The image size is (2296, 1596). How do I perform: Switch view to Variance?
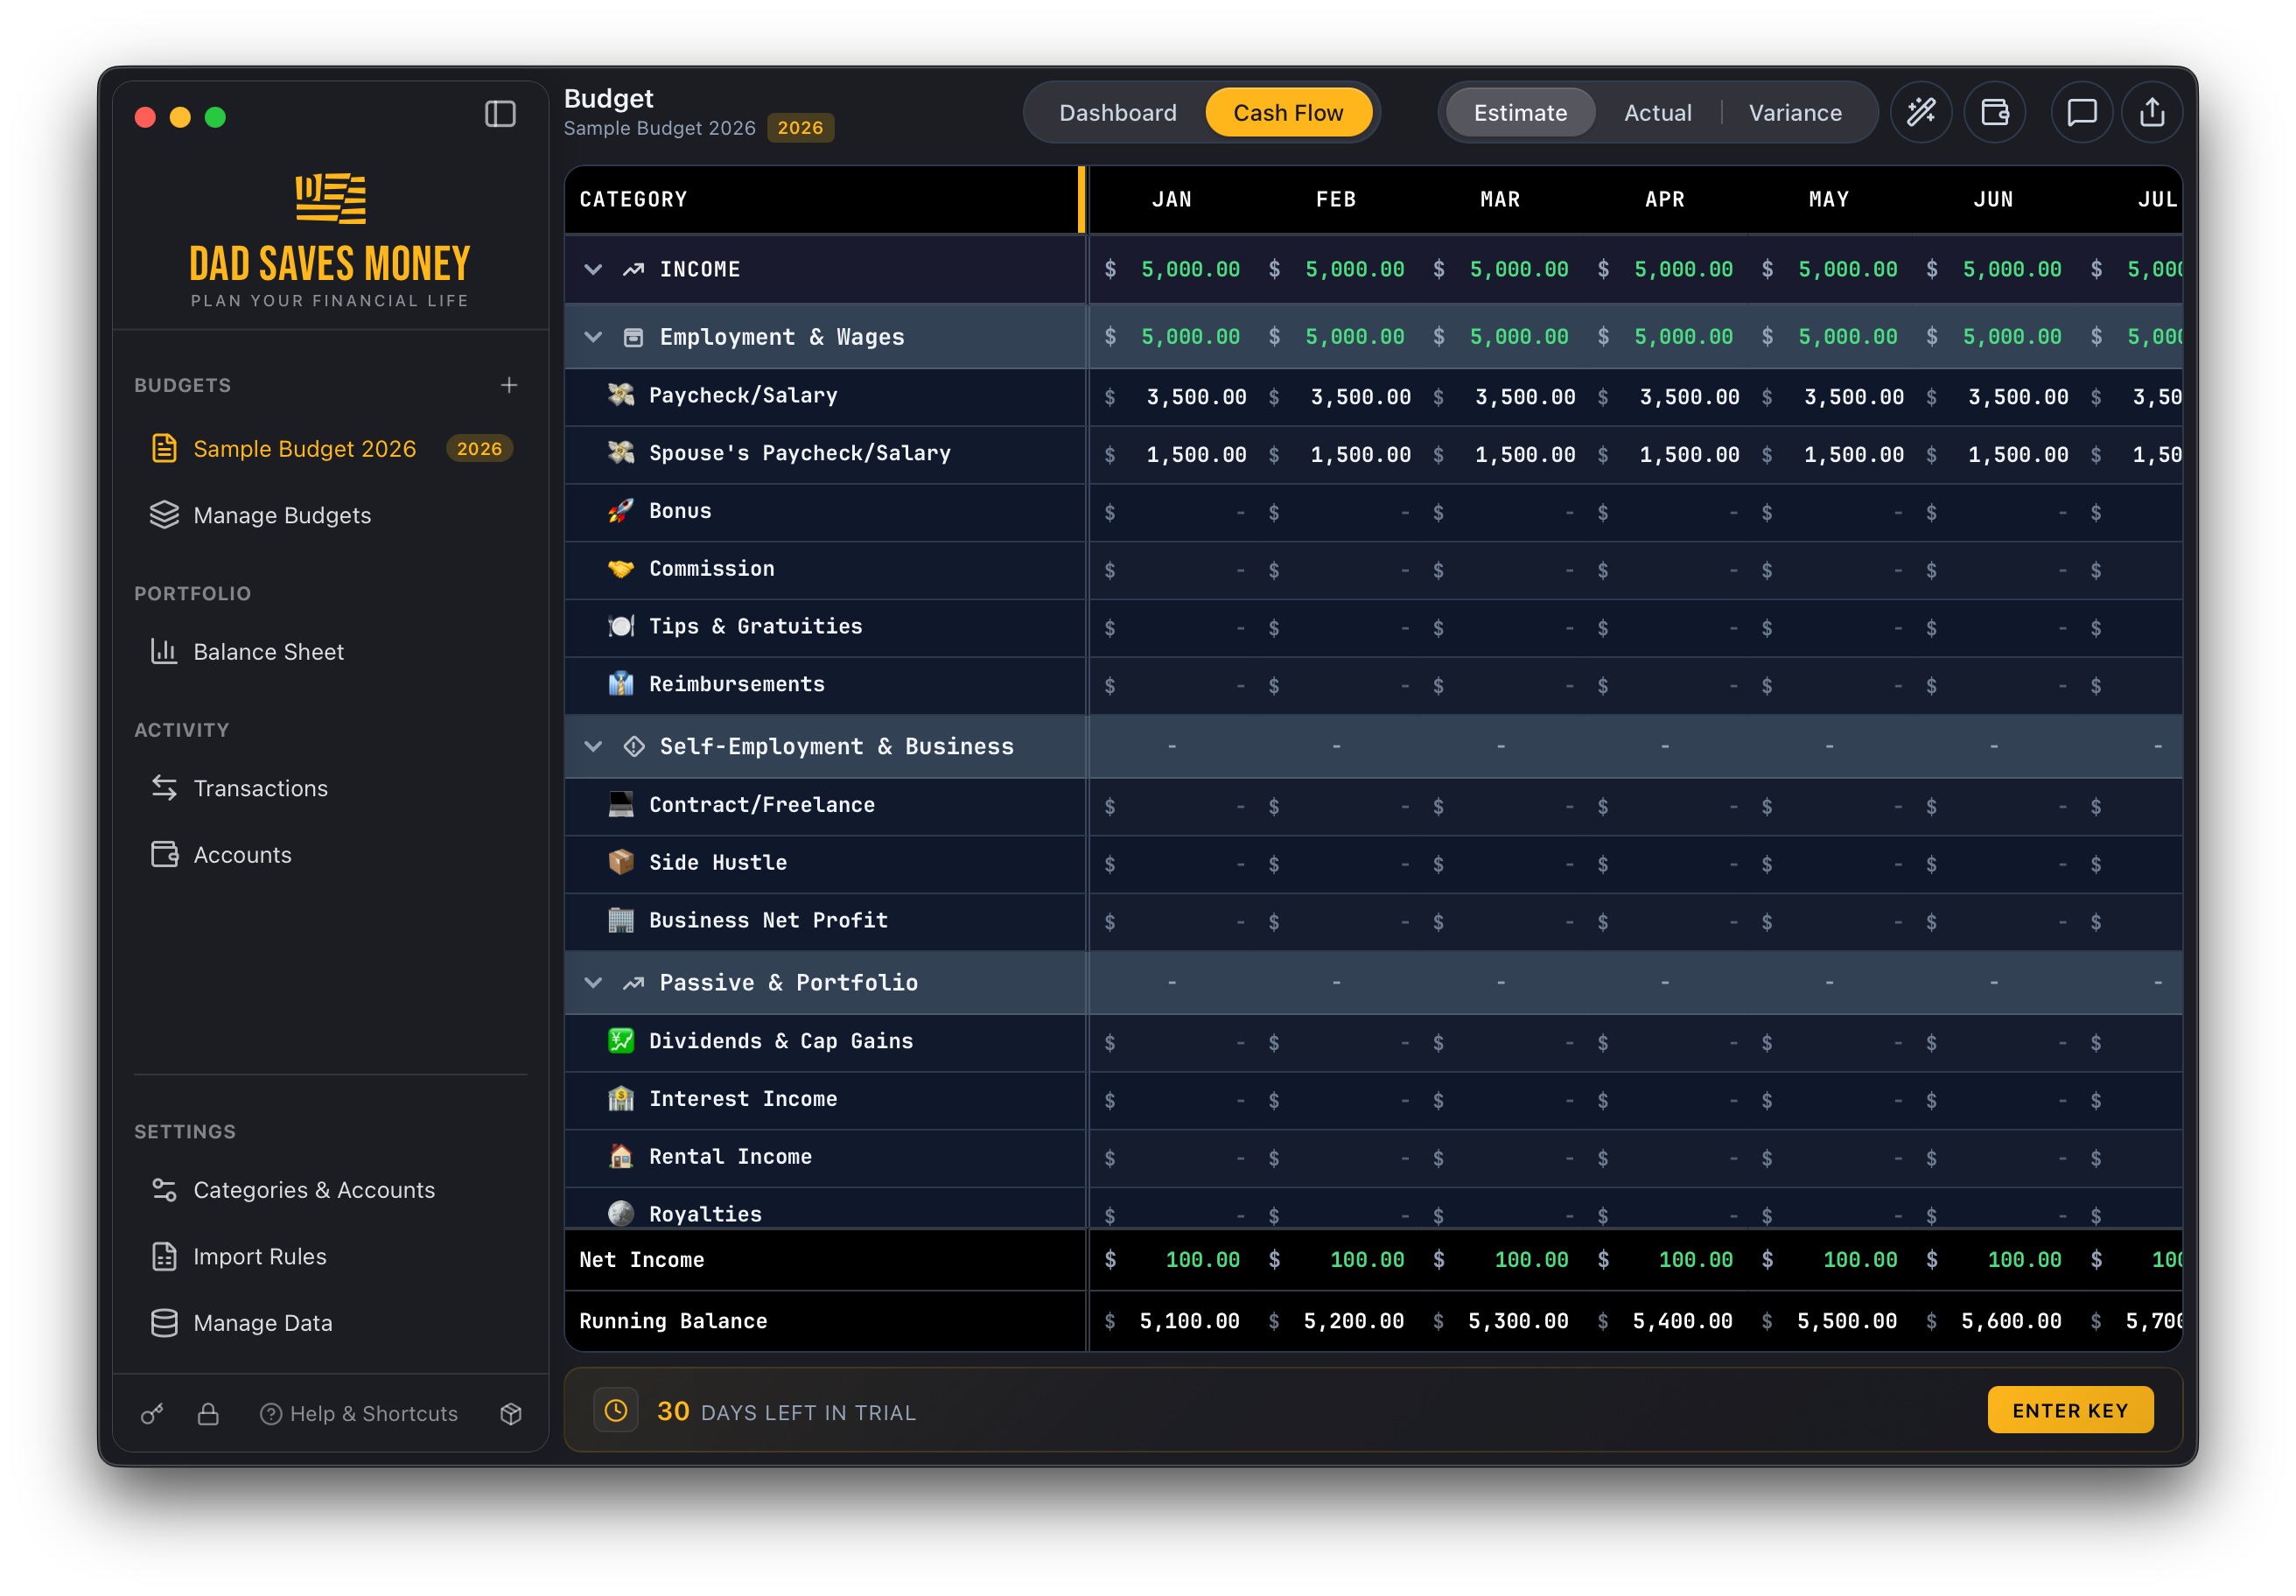coord(1794,113)
